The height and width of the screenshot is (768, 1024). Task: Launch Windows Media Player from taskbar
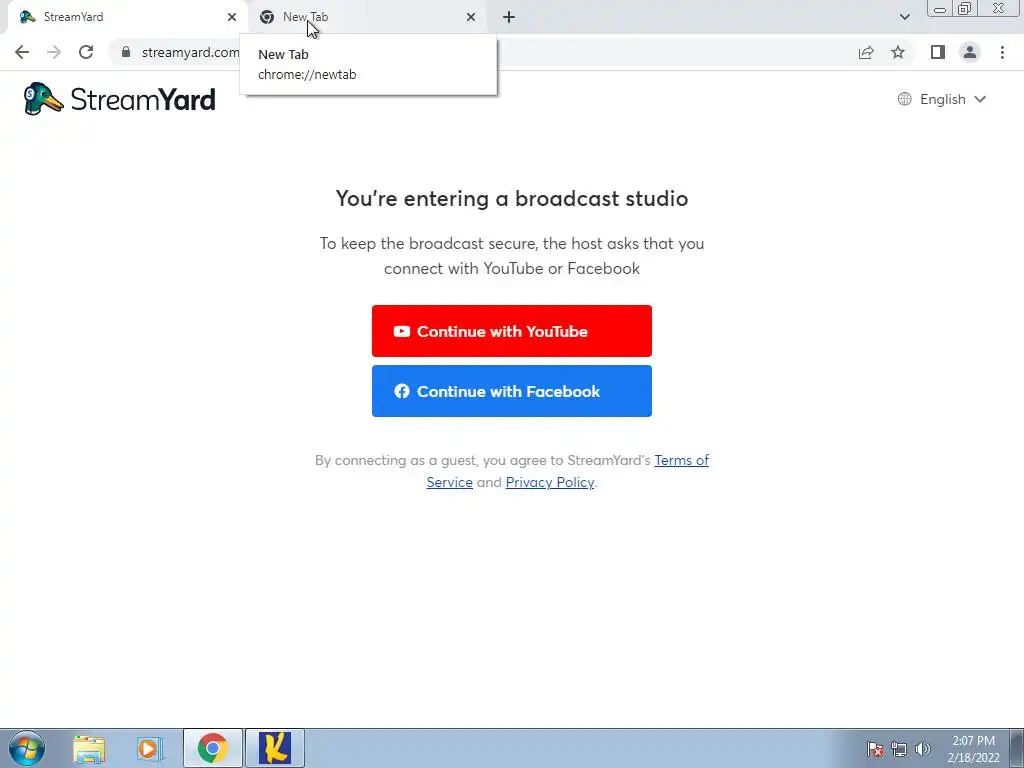(149, 748)
